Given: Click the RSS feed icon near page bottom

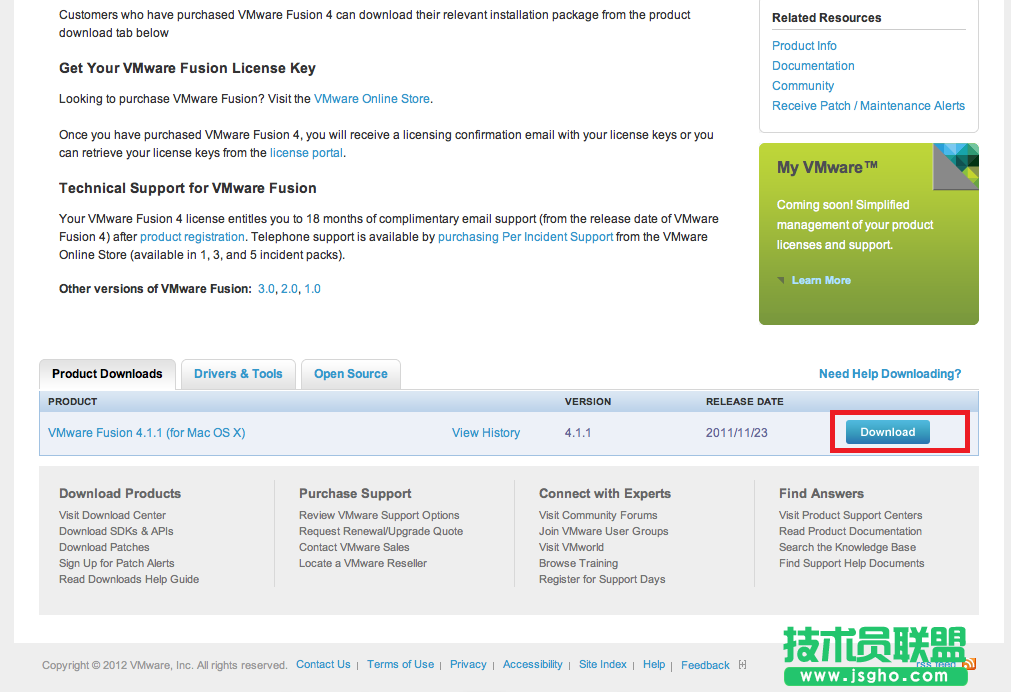Looking at the screenshot, I should pos(969,664).
